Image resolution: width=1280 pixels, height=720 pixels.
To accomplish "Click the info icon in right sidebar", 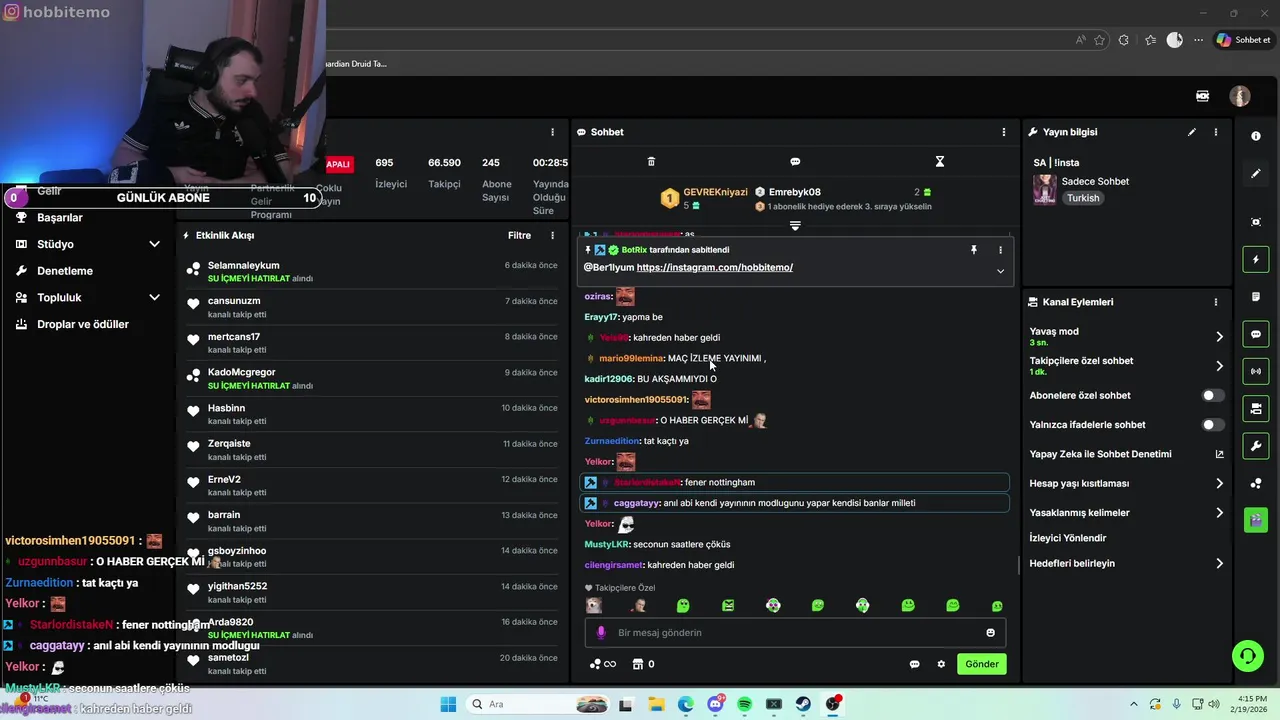I will 1256,136.
